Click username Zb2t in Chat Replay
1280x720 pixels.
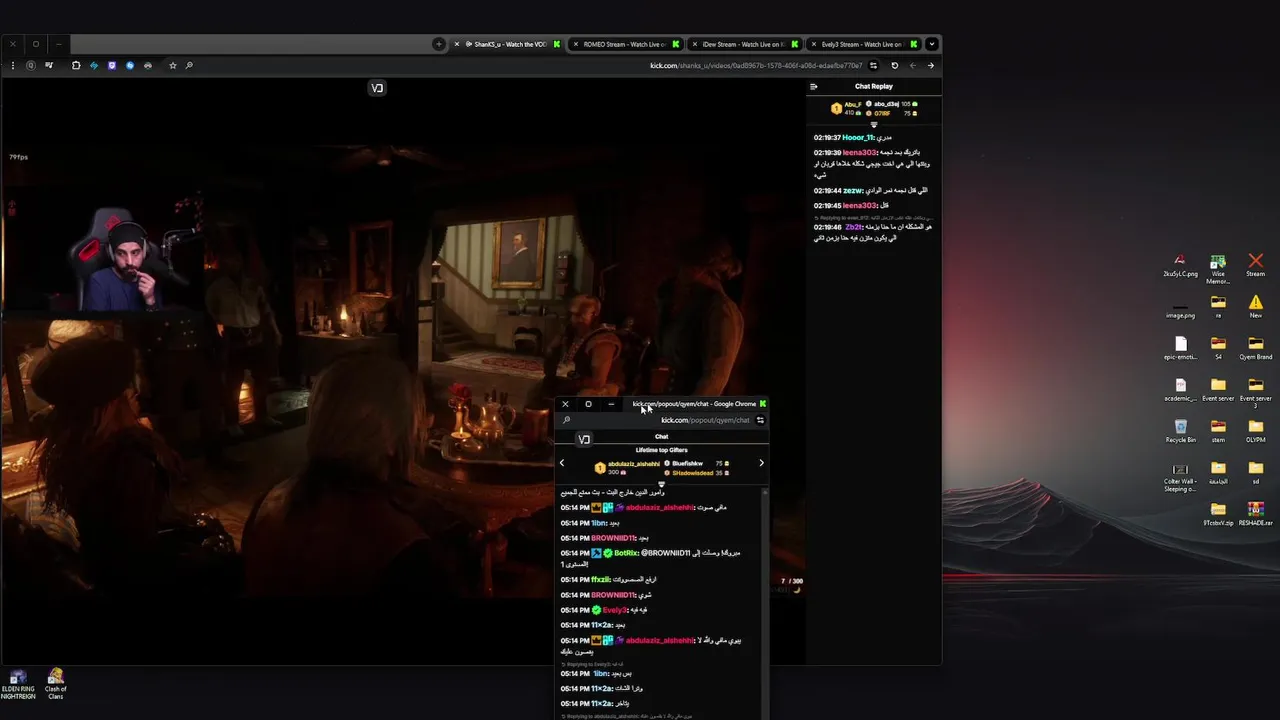click(853, 227)
